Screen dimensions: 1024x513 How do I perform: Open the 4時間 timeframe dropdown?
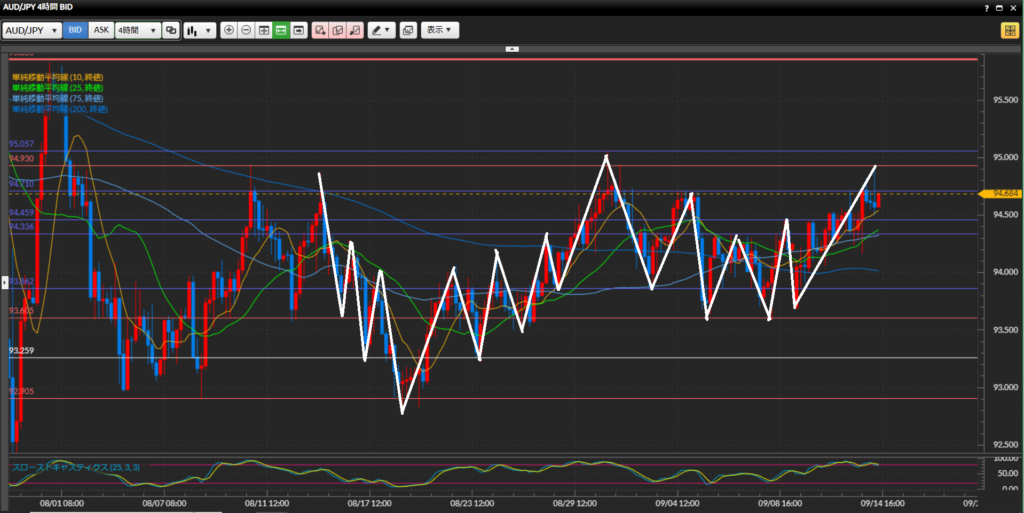138,30
